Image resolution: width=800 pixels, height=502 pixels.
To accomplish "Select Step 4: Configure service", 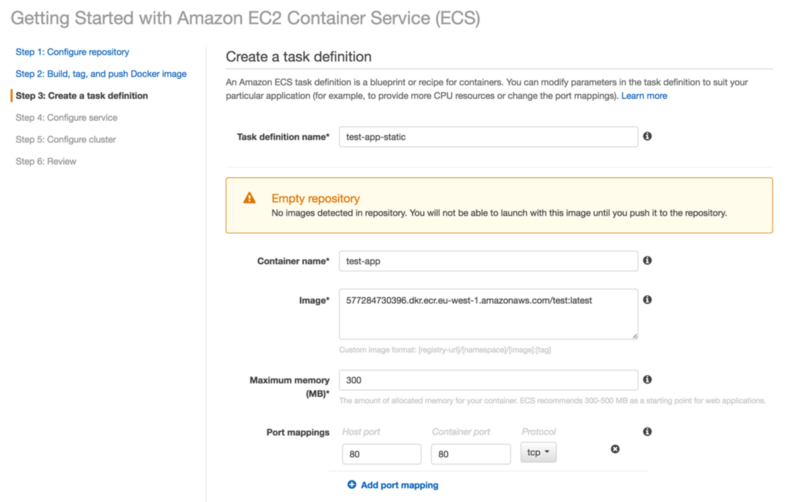I will (66, 118).
